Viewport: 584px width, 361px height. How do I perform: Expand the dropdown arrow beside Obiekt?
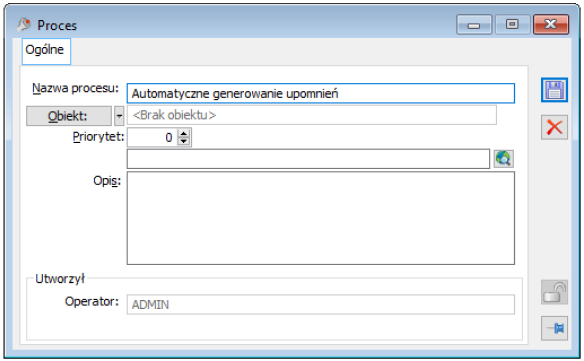tap(119, 116)
